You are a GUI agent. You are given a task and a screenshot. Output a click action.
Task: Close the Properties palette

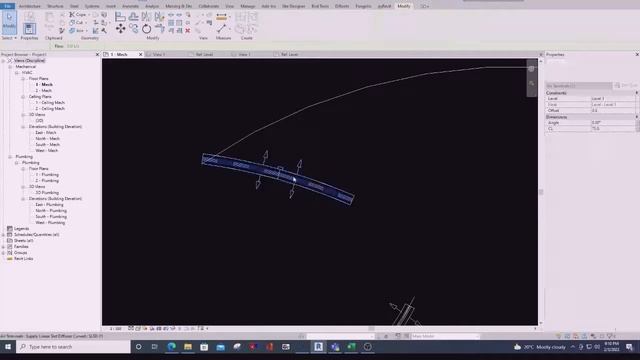tap(637, 54)
